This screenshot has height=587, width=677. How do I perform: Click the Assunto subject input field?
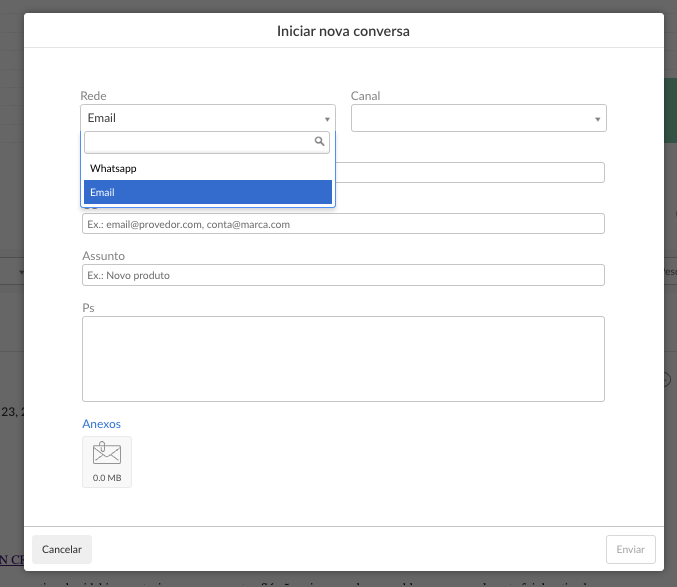343,275
